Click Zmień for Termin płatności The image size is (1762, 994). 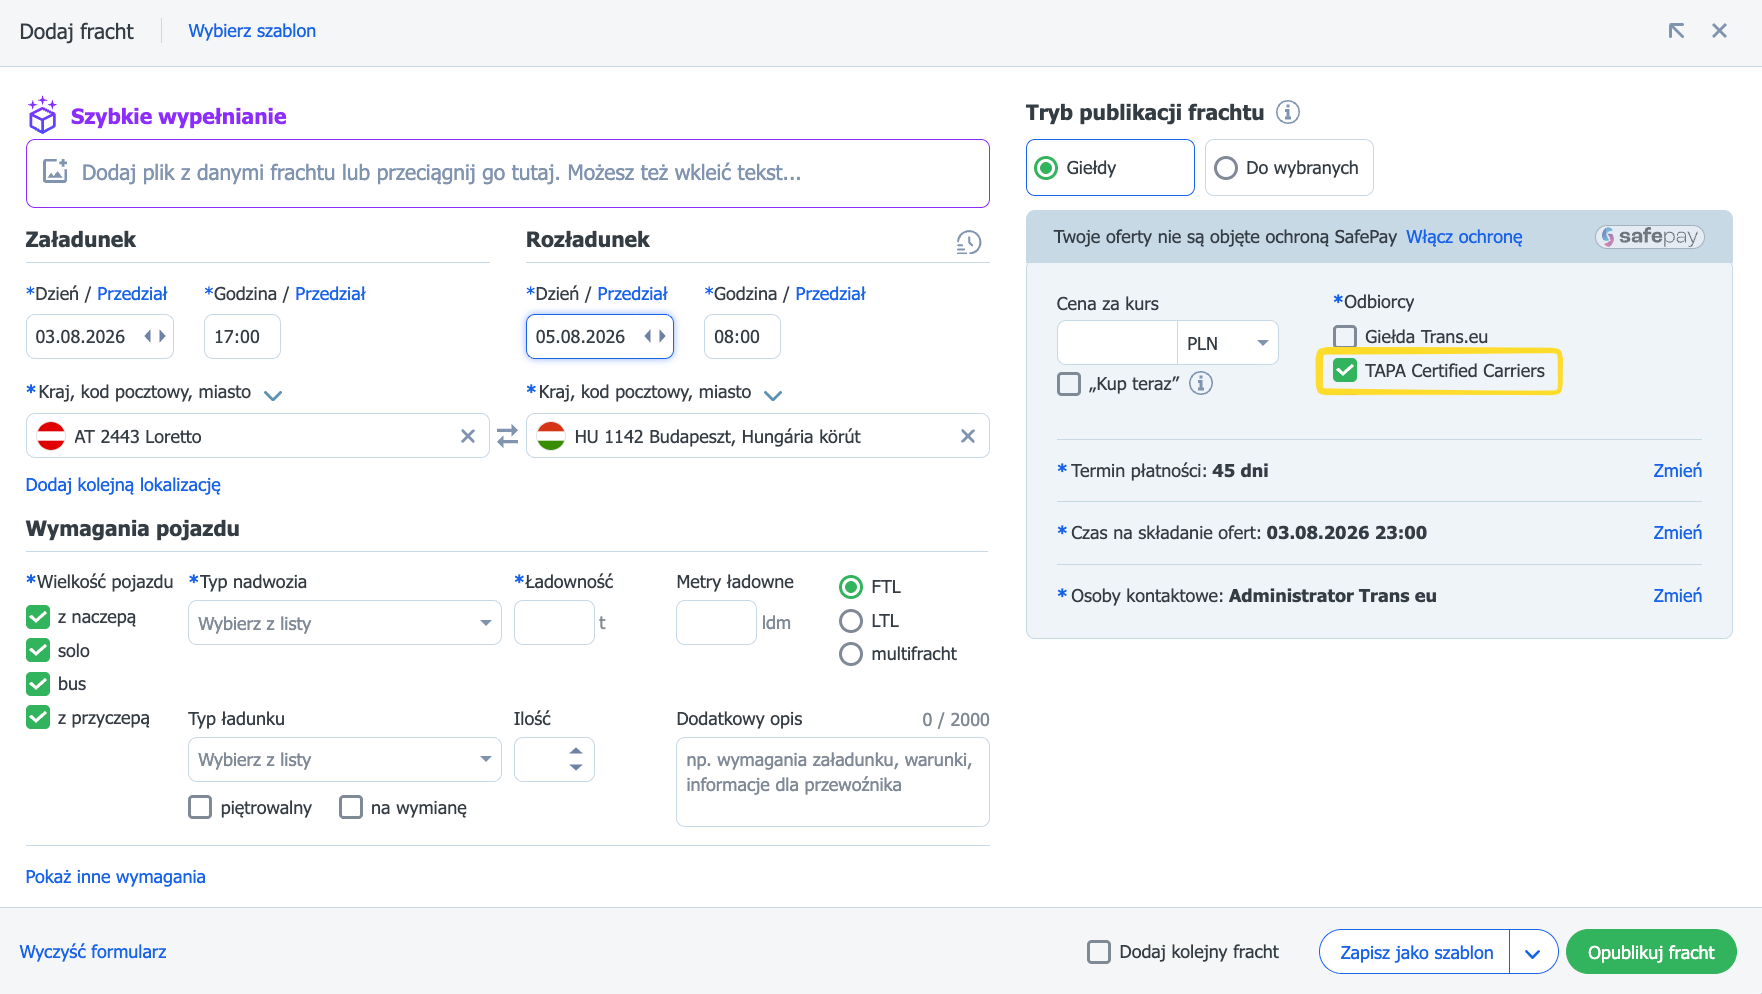[x=1677, y=471]
